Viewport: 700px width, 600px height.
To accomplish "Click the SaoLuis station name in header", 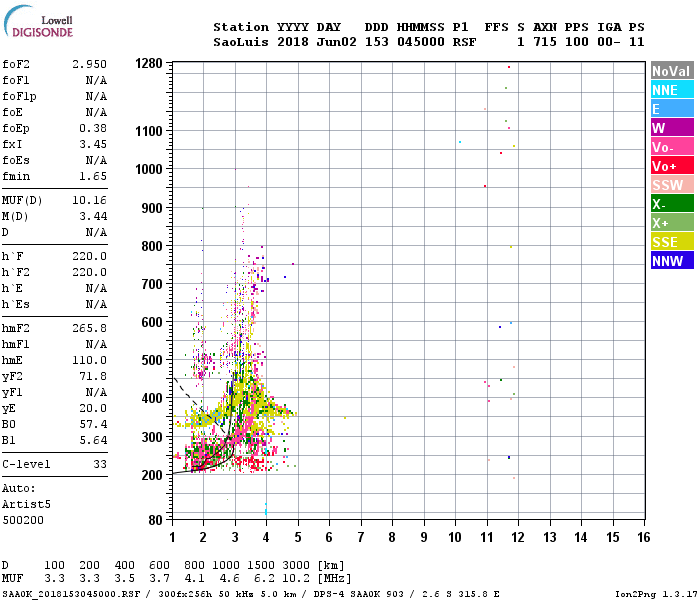I will tap(241, 42).
